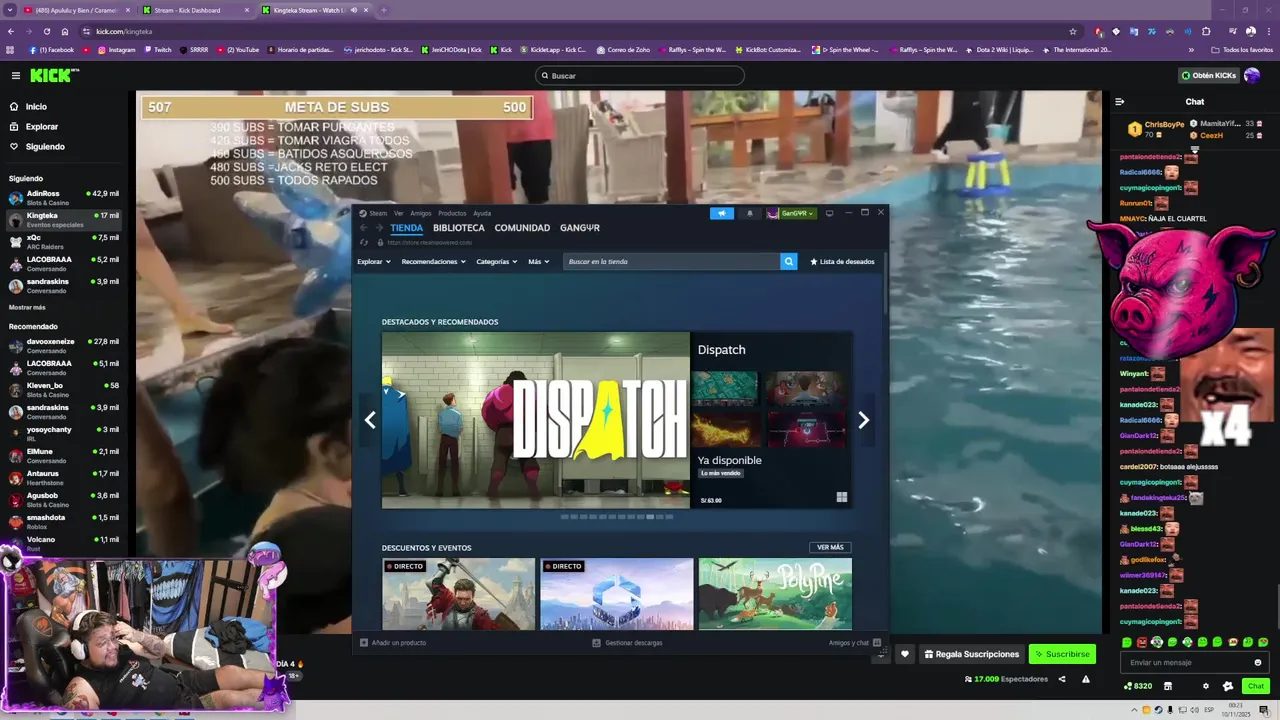Click the Obtén KICKs button

[1208, 75]
